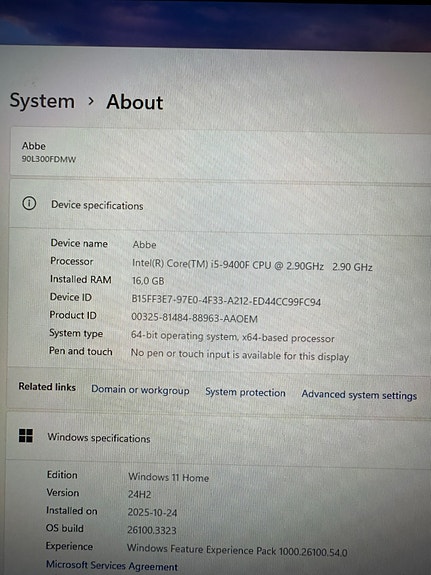Click the Windows 11 Home edition value

click(168, 477)
